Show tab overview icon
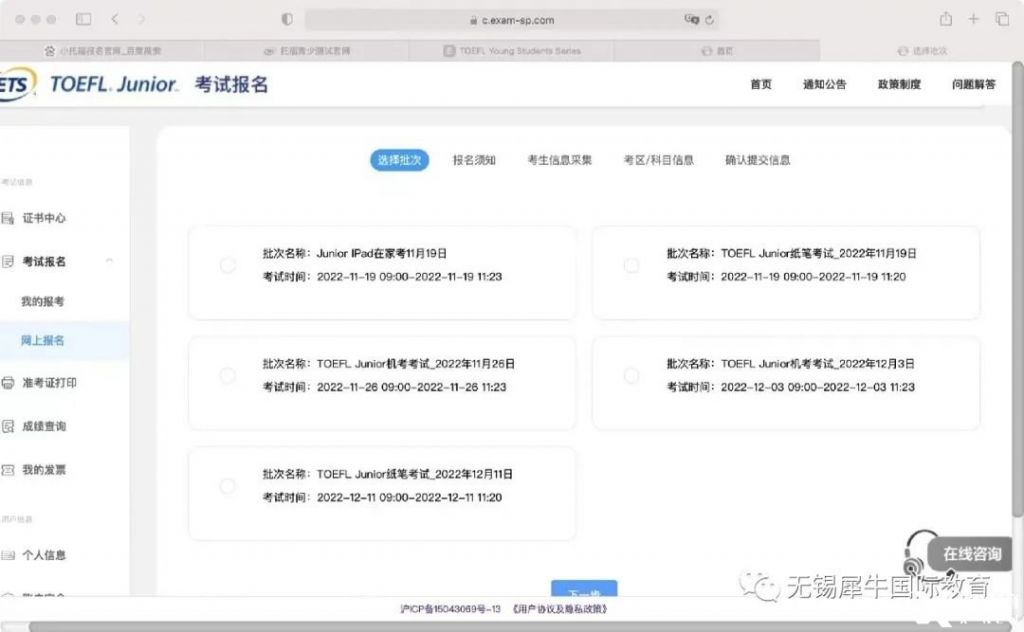The height and width of the screenshot is (632, 1024). pos(1002,19)
